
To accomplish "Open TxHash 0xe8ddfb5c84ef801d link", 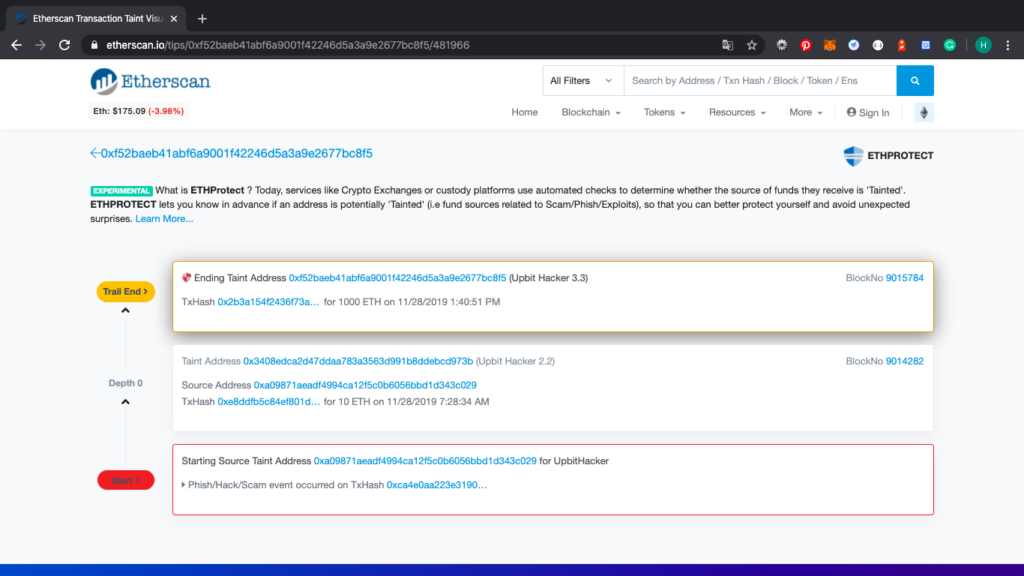I will [x=269, y=402].
